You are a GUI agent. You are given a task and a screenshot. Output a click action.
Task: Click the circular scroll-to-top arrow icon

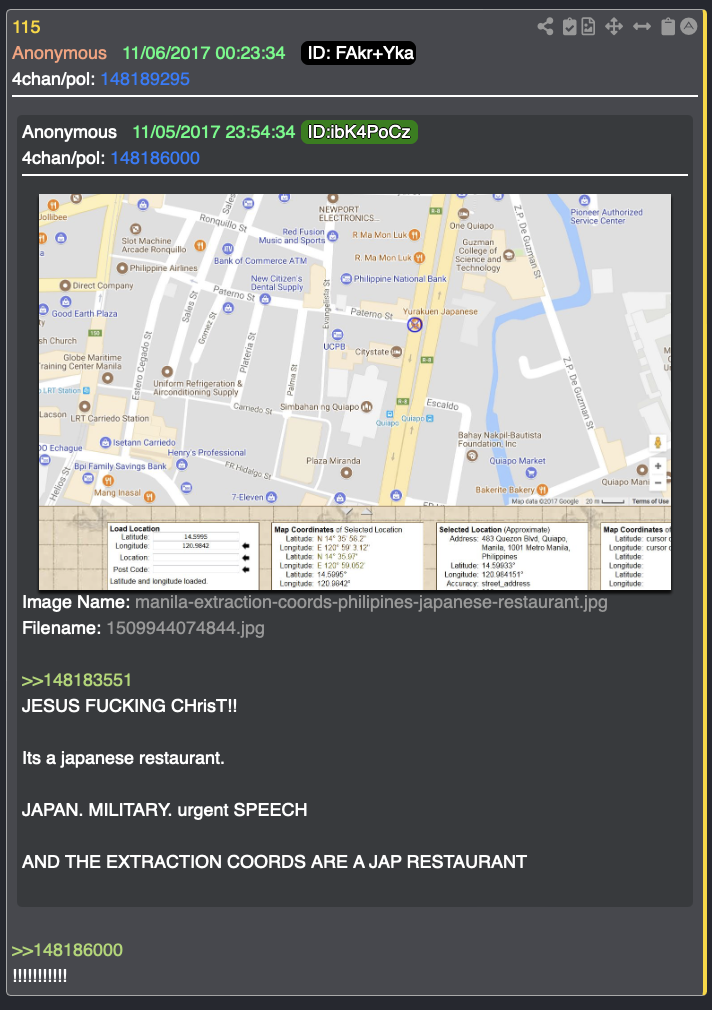[689, 26]
